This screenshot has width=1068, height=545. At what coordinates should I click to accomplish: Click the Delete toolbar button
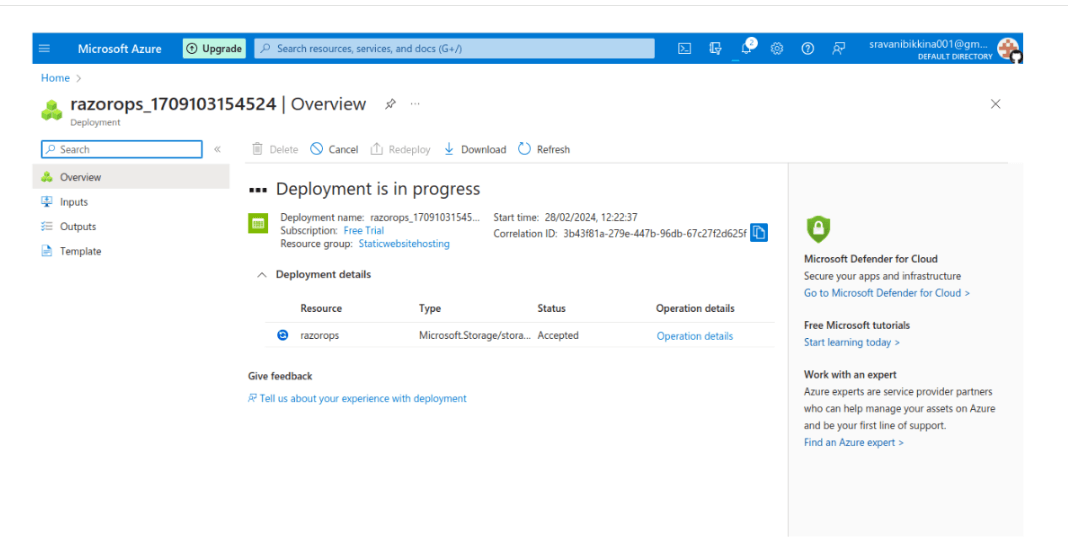pos(275,149)
